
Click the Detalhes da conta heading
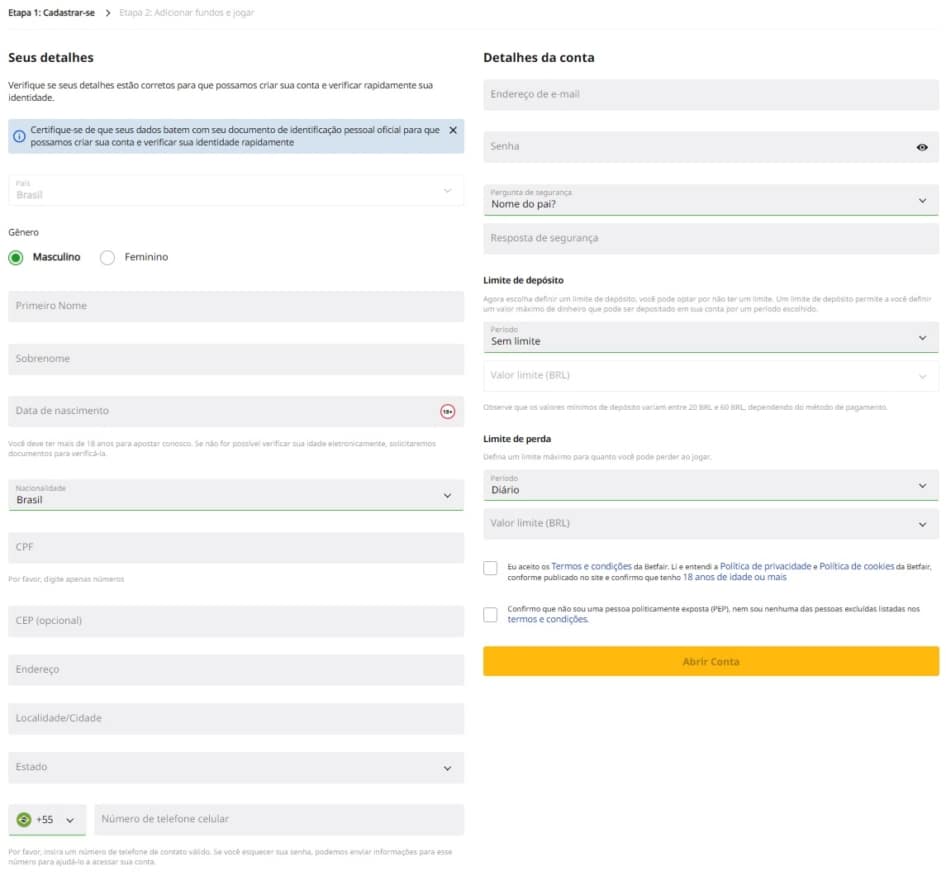pos(539,58)
